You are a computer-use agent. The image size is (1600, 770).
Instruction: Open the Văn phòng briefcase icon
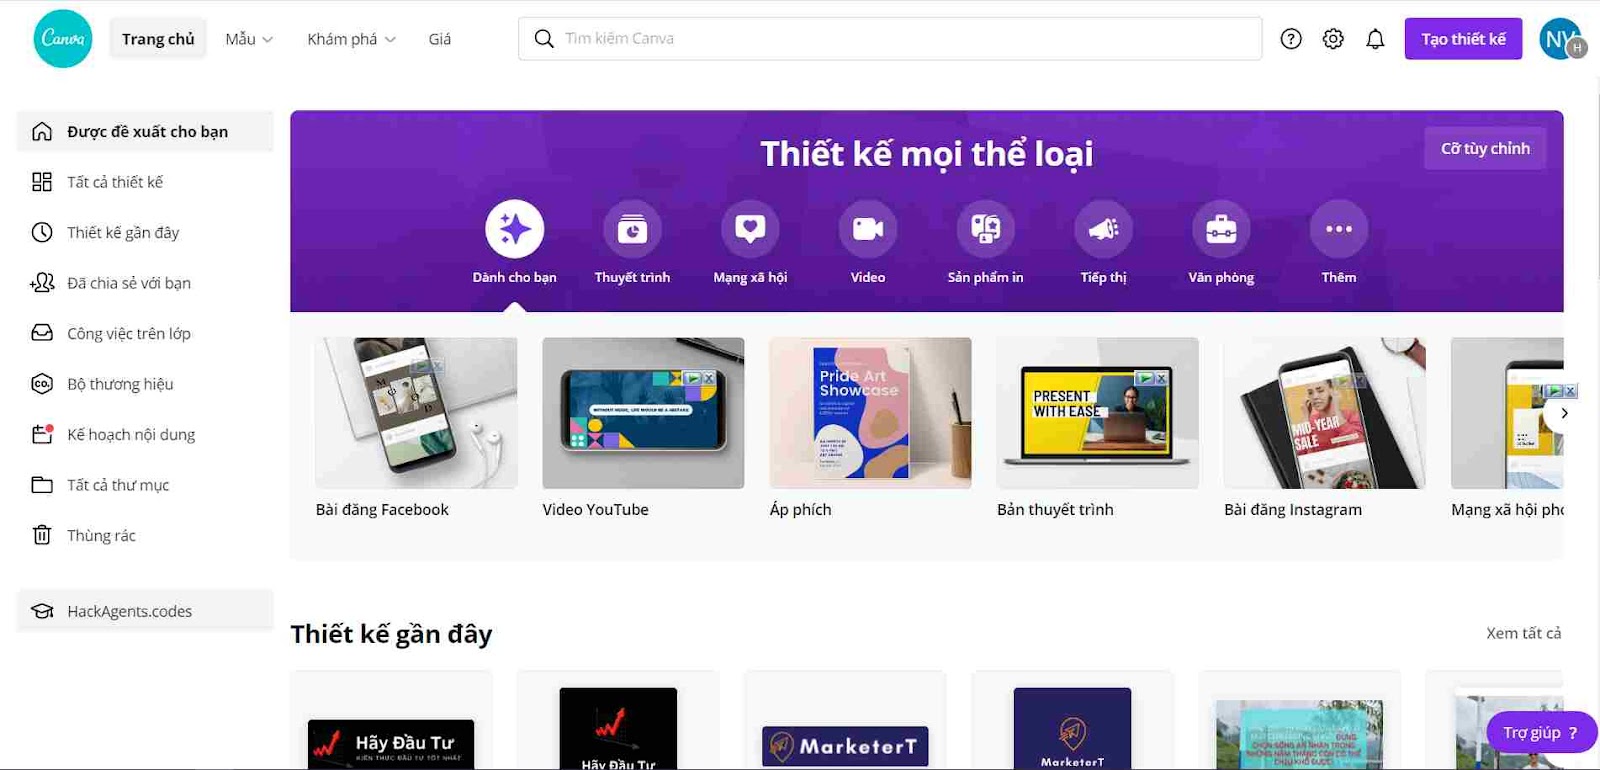pyautogui.click(x=1221, y=229)
